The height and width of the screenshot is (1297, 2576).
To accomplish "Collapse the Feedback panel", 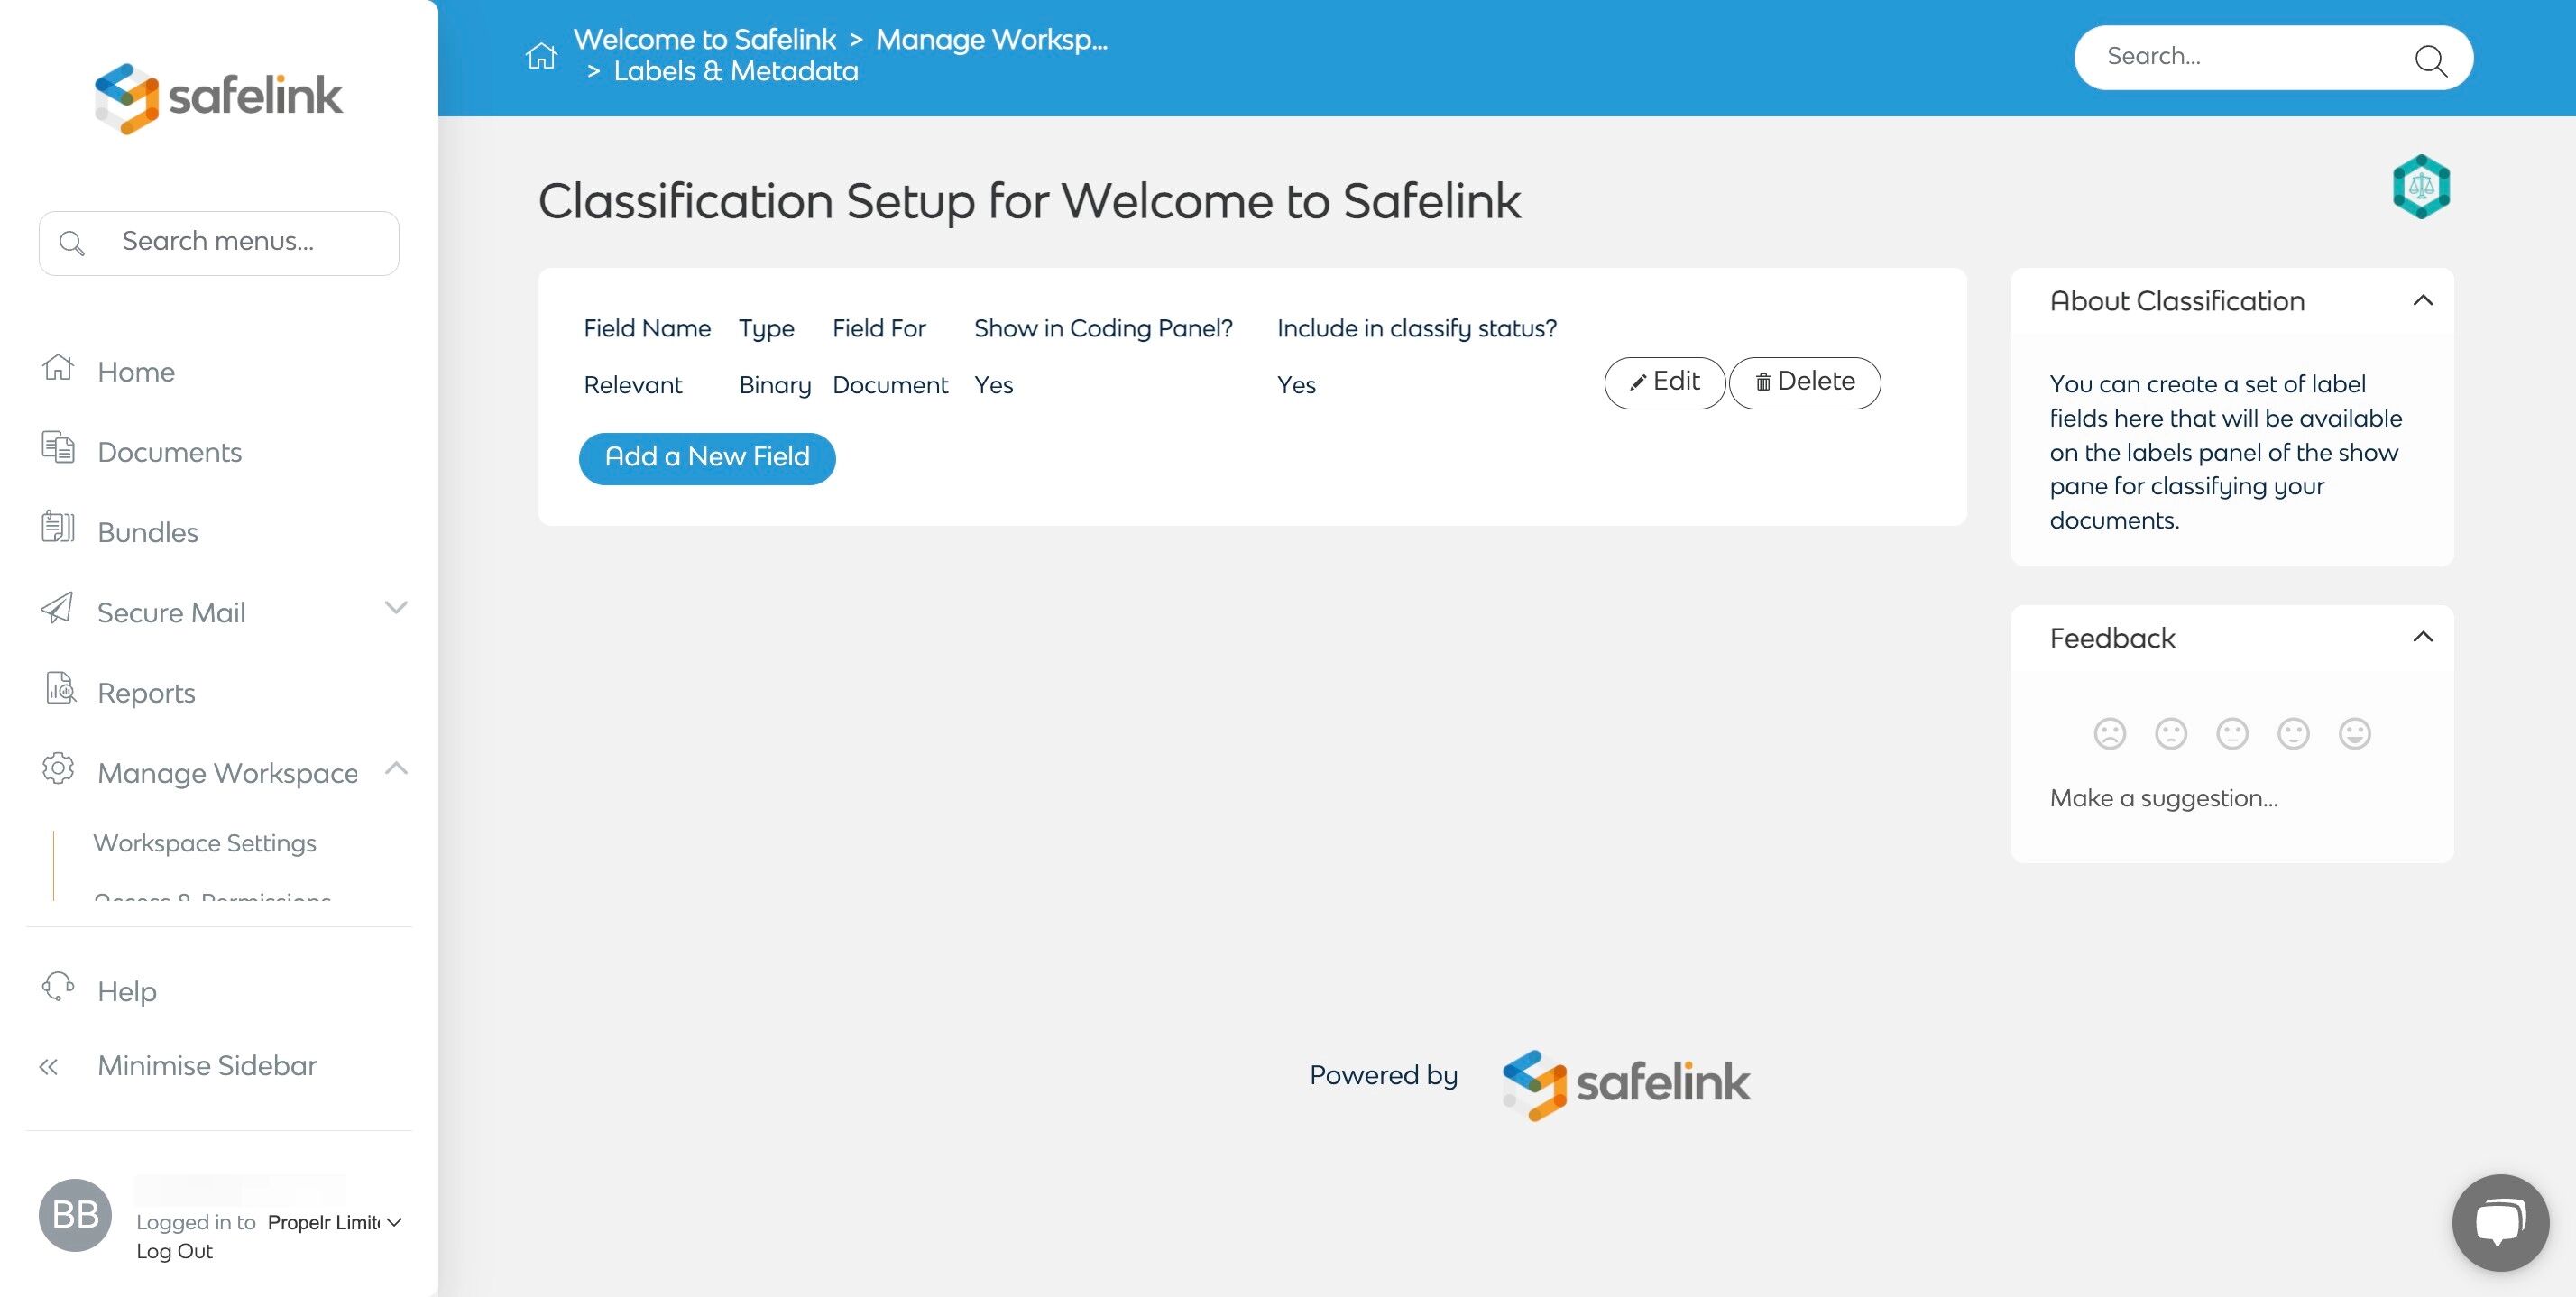I will click(2422, 638).
